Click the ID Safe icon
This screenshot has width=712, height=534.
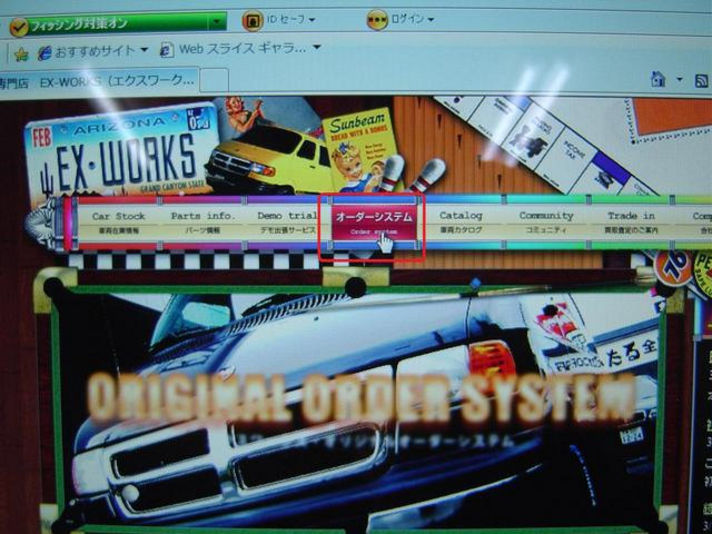pos(252,20)
